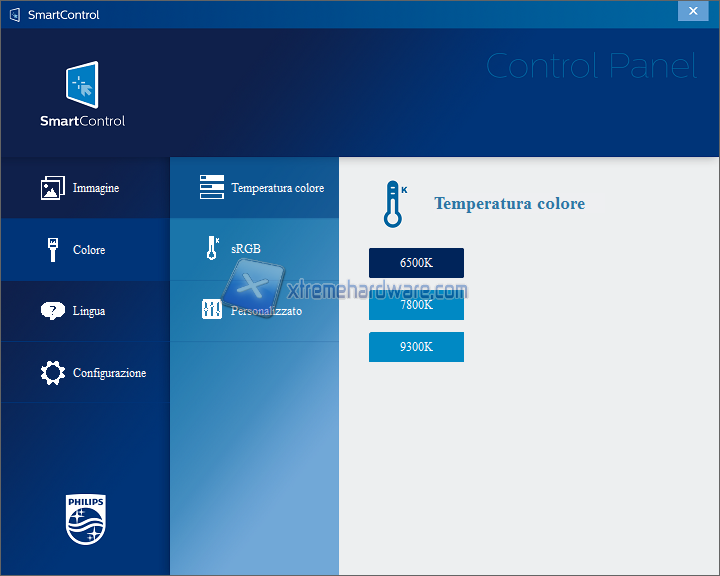Screen dimensions: 720x576
Task: Select the sRGB color mode
Action: point(246,249)
